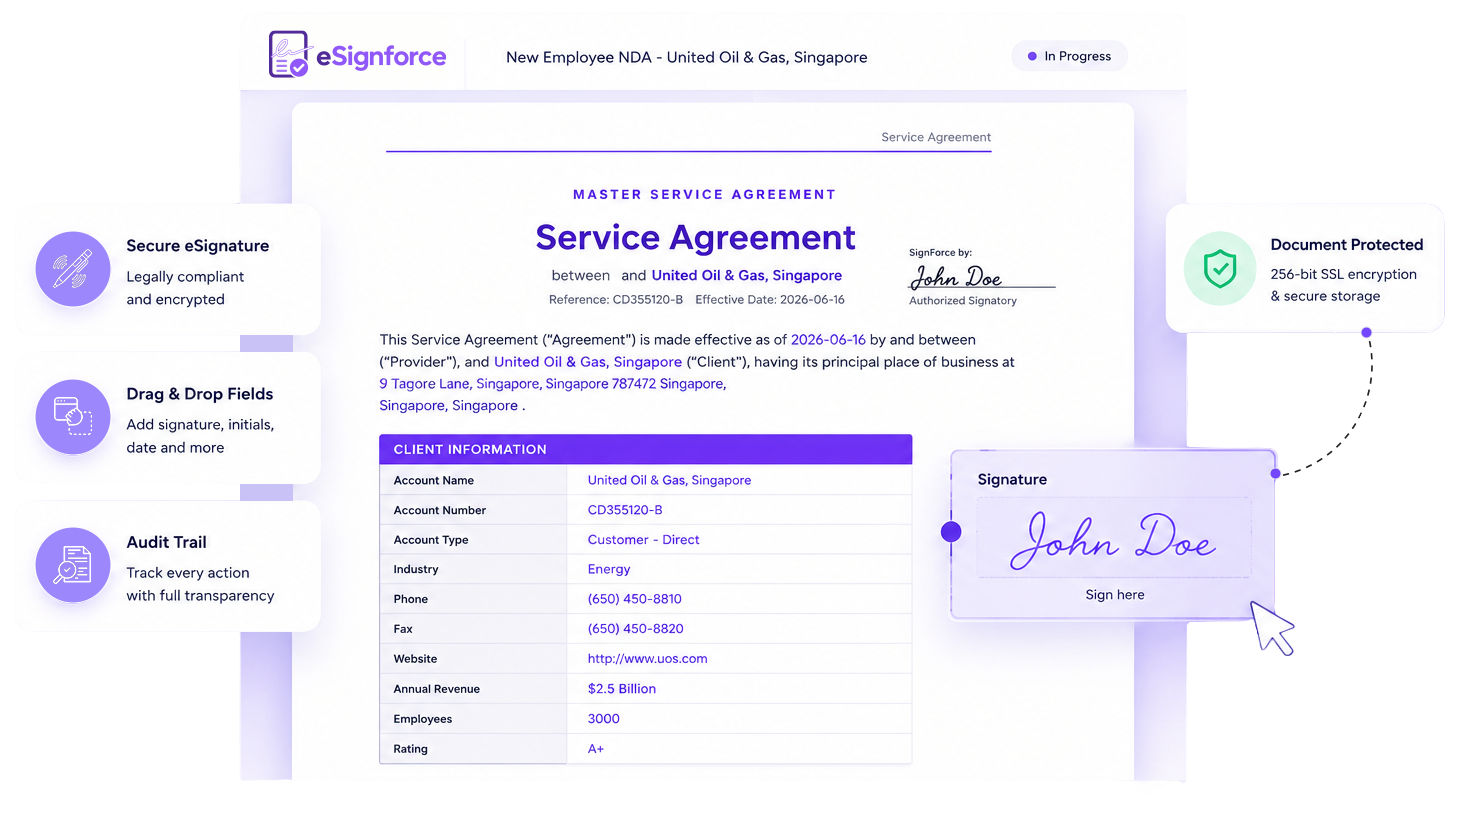Viewport: 1459px width, 820px height.
Task: Click the Add signature, initials, date description
Action: [x=200, y=436]
